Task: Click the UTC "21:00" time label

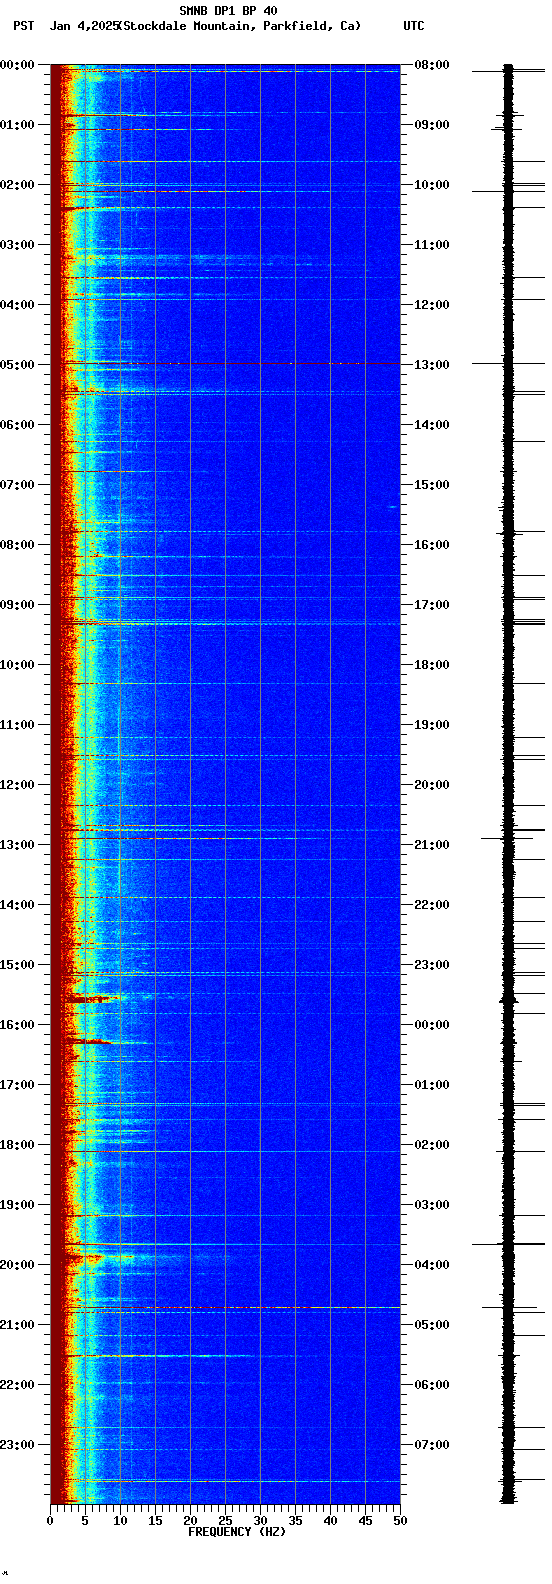Action: 432,845
